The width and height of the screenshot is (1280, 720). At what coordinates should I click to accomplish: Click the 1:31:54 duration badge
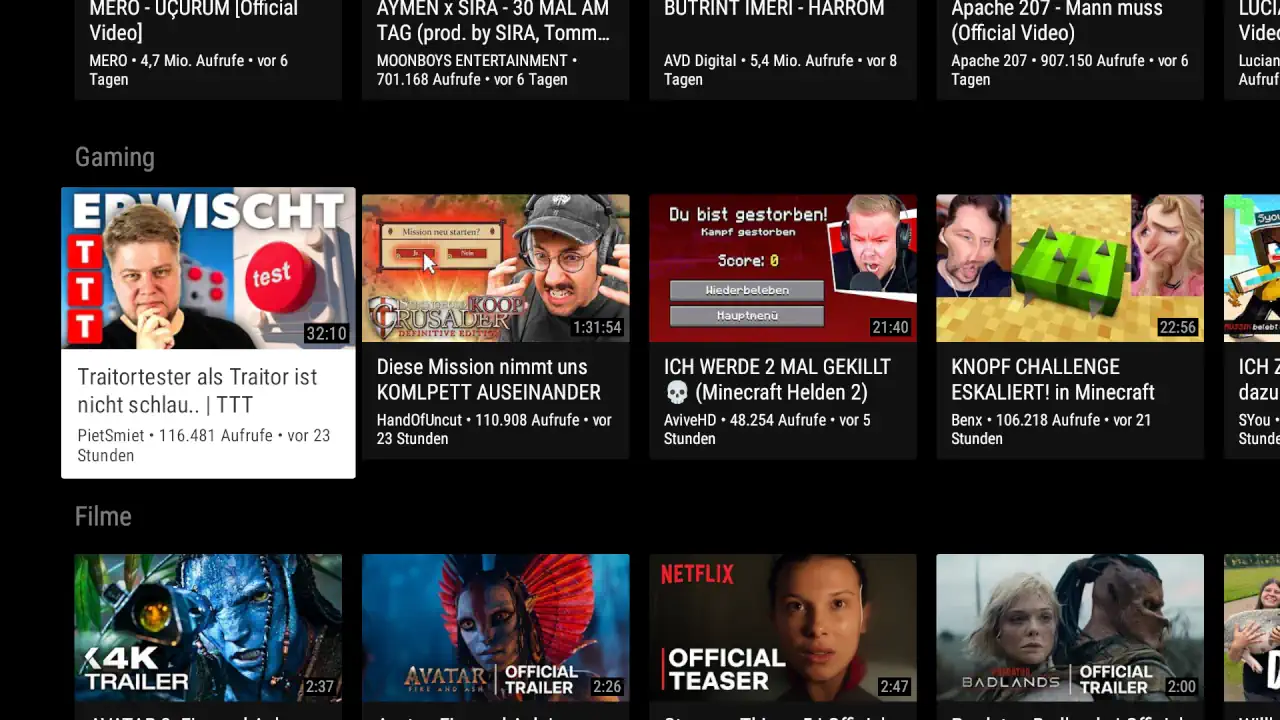[597, 327]
